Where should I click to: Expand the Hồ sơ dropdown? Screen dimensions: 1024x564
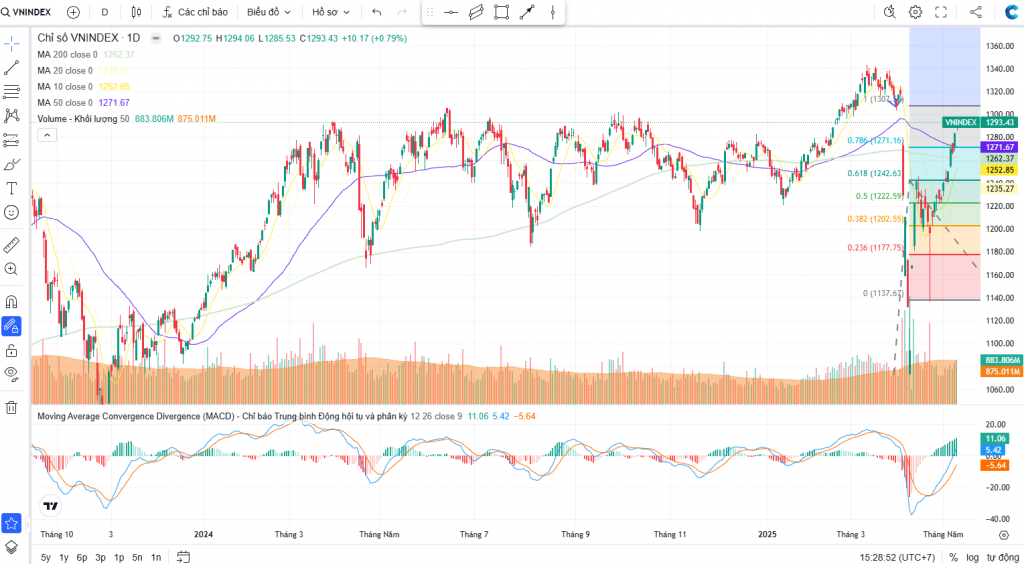(x=330, y=12)
